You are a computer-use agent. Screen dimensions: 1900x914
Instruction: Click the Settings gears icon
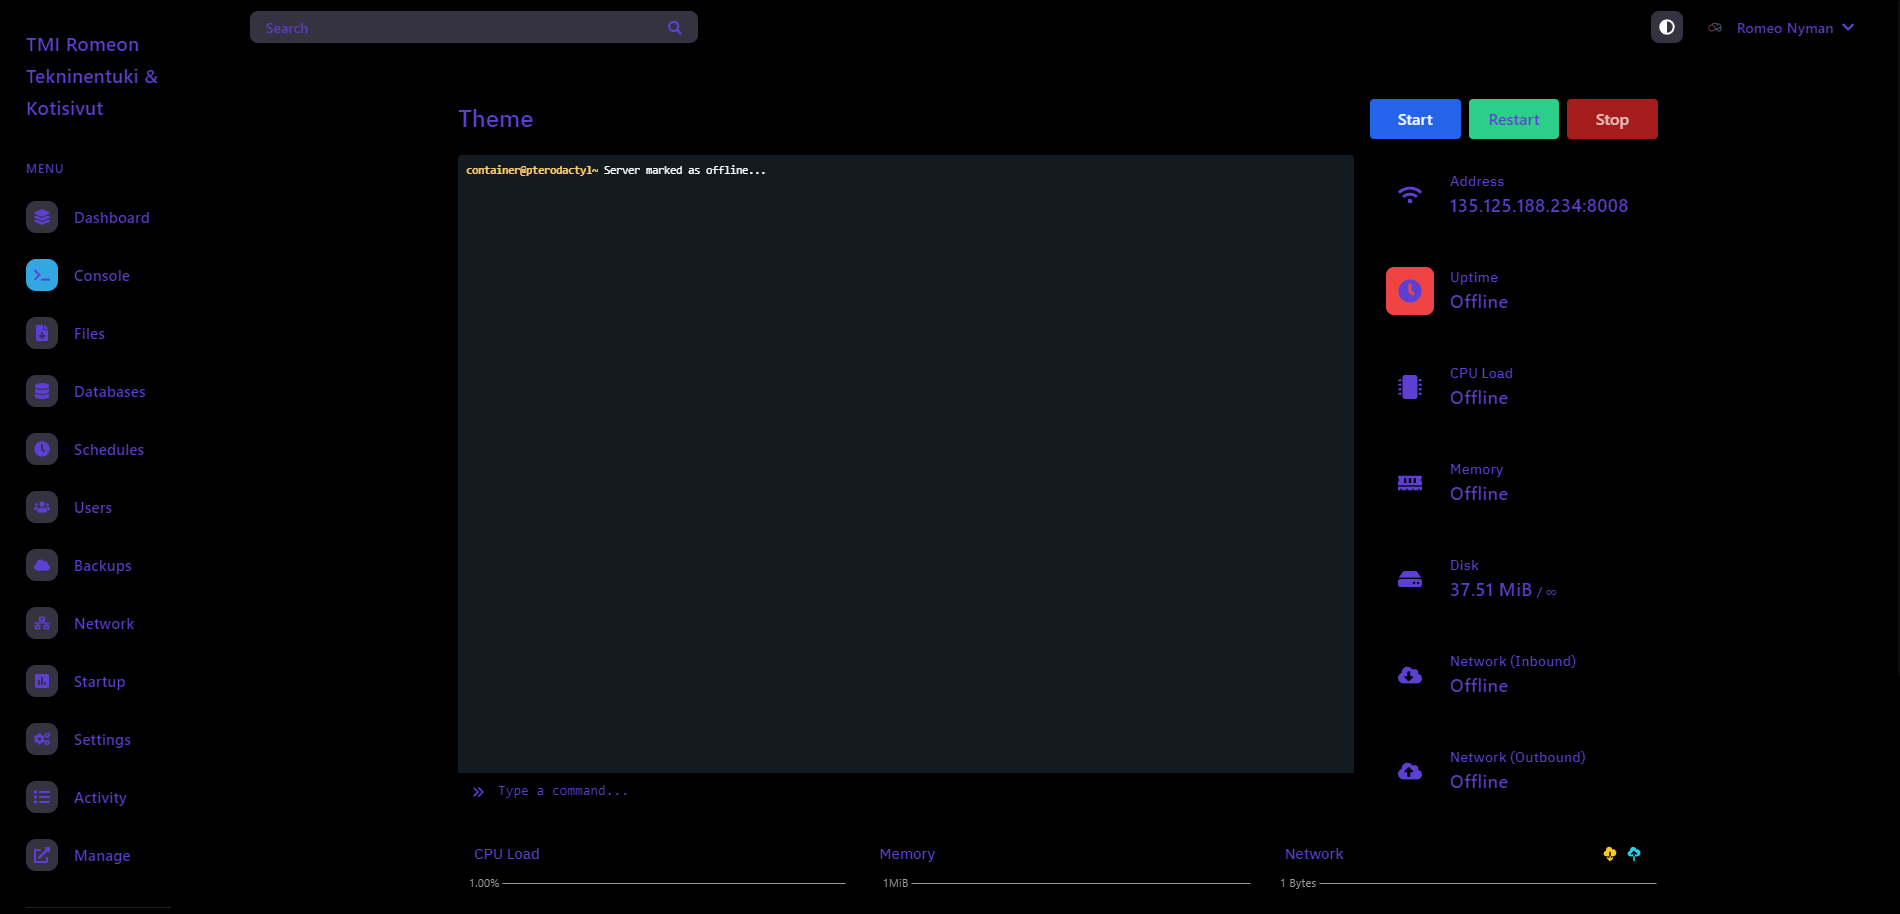[42, 739]
